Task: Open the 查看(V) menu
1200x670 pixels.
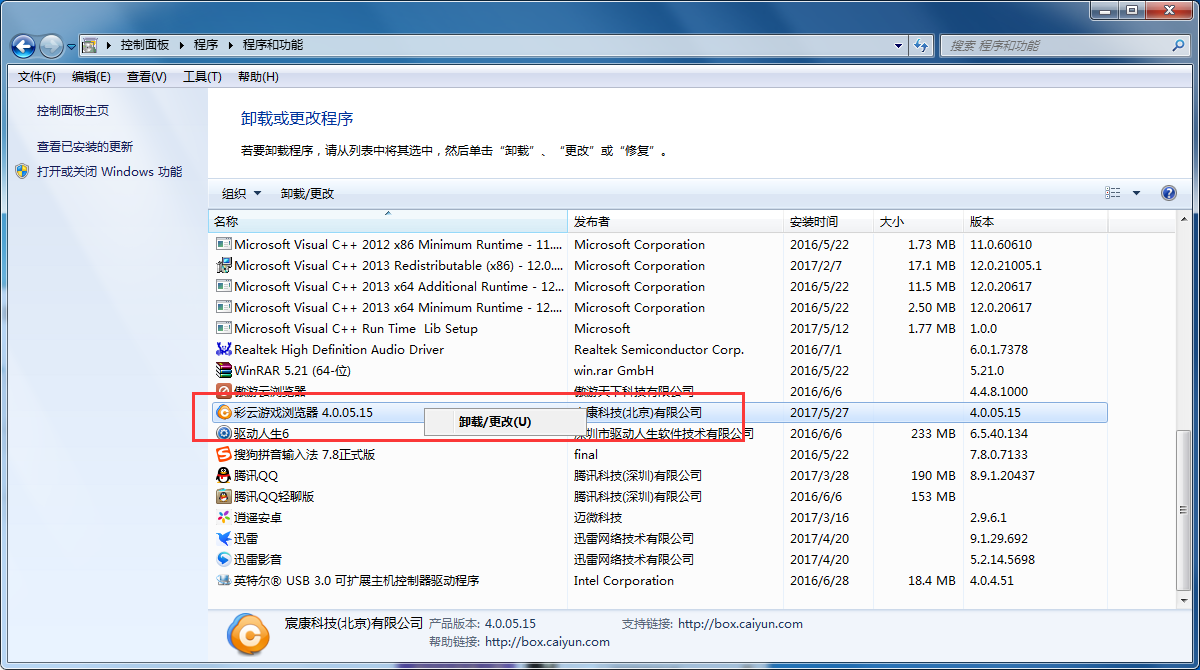Action: [x=146, y=77]
